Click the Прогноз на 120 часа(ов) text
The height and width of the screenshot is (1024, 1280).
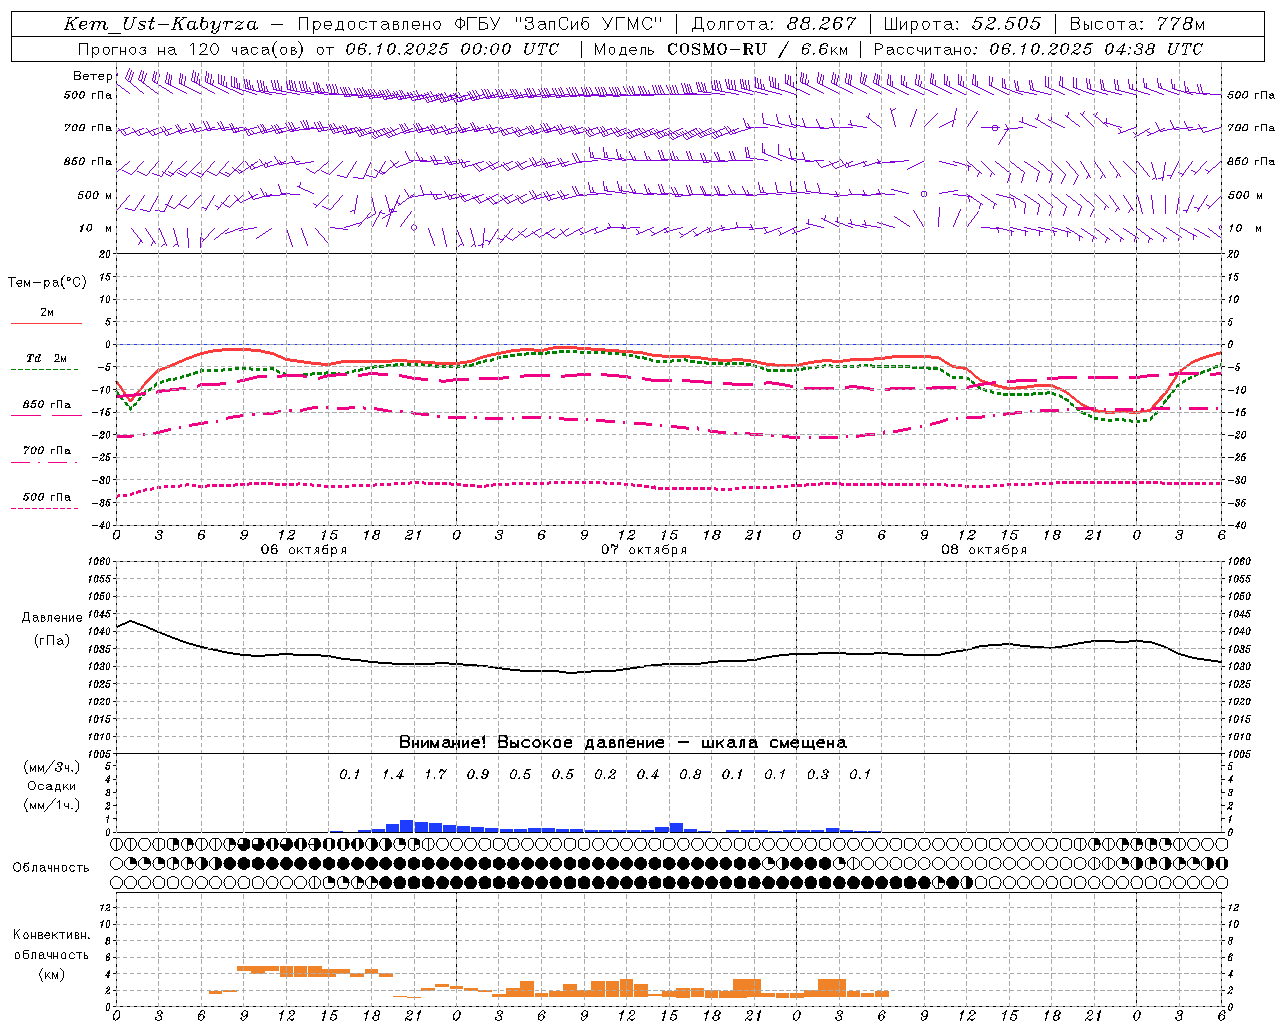(192, 49)
